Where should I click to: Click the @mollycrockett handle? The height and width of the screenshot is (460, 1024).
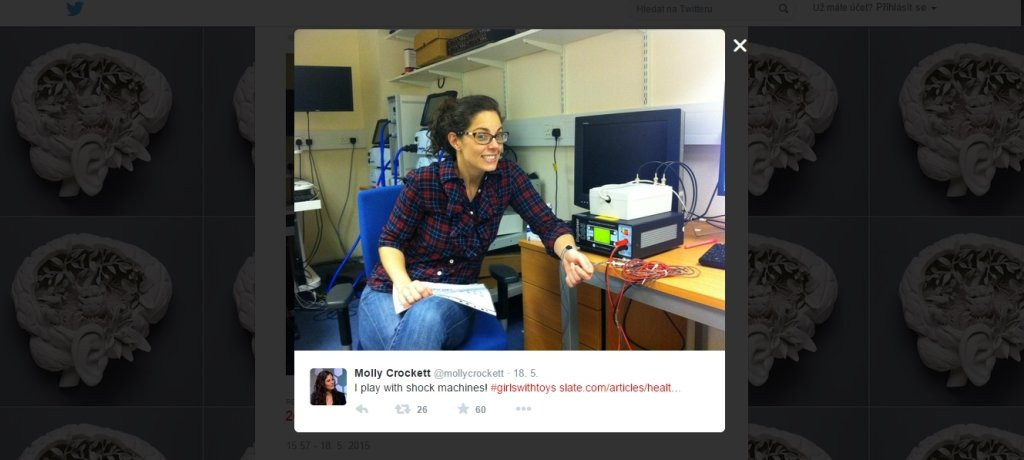tap(468, 374)
